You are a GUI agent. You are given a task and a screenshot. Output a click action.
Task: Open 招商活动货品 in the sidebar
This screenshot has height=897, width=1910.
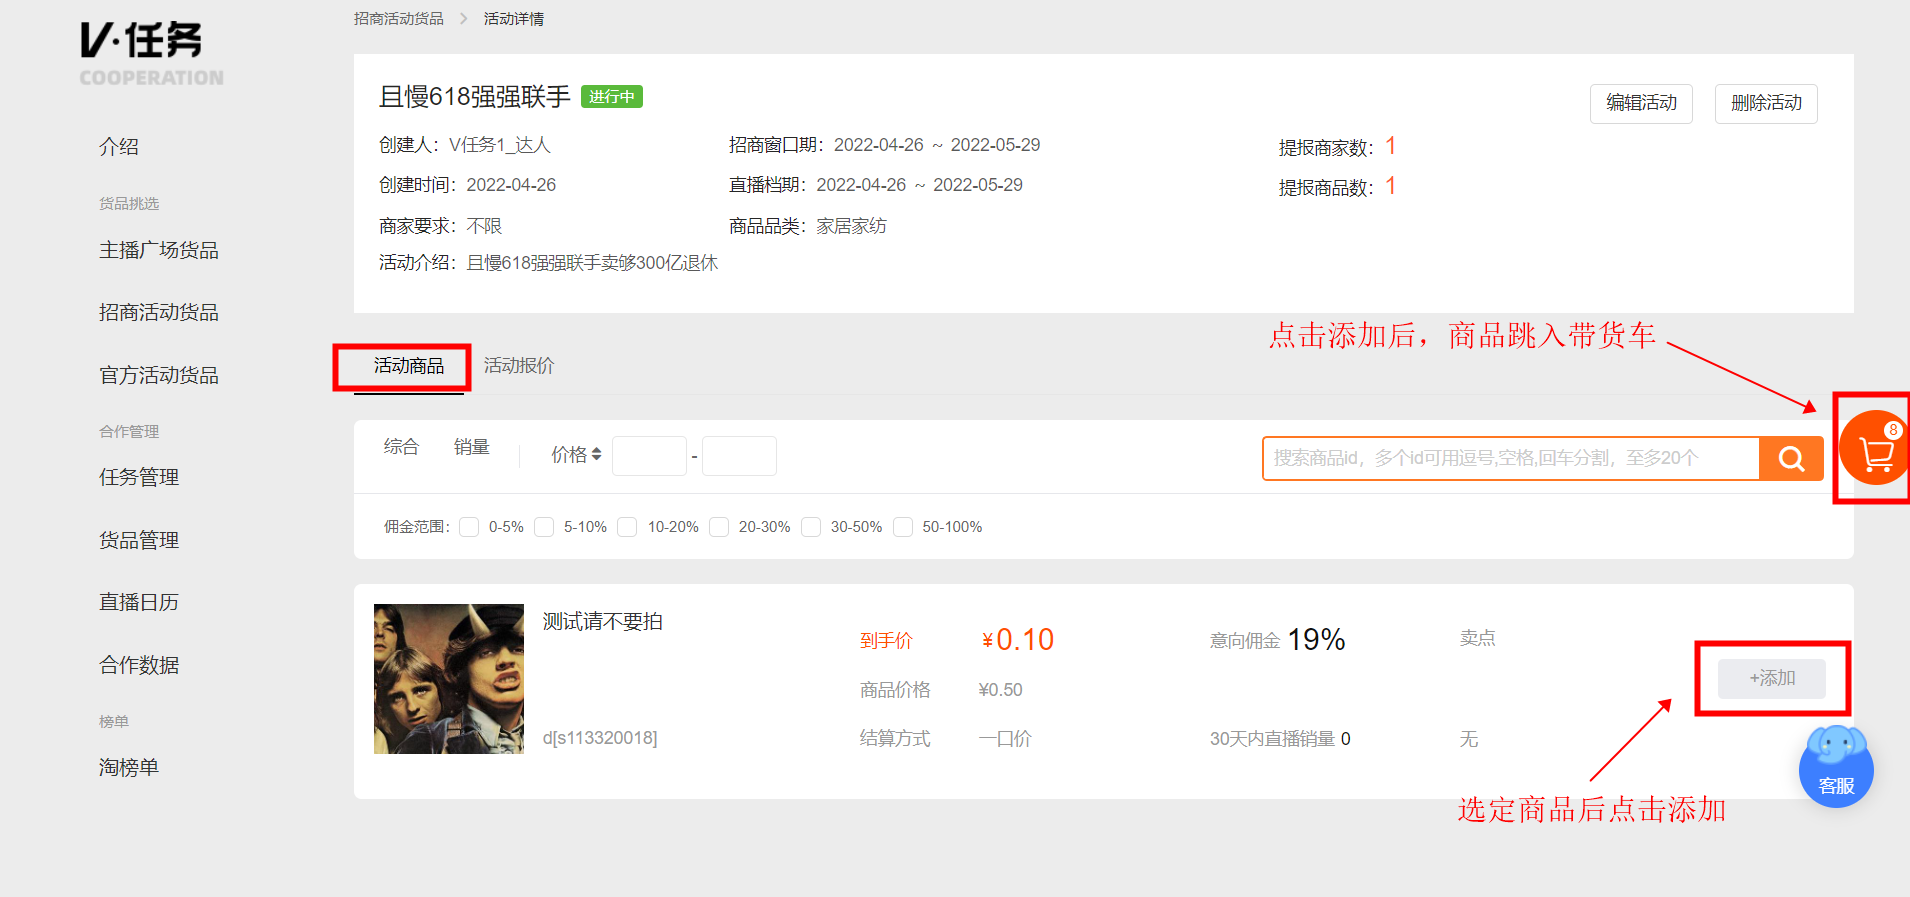coord(159,313)
